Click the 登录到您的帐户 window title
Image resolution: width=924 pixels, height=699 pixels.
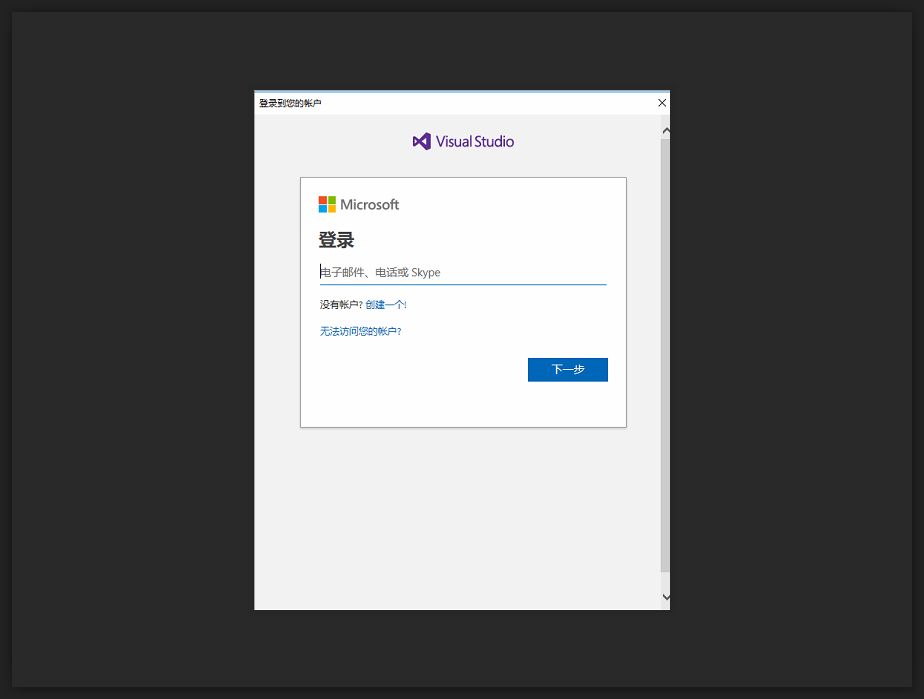(x=291, y=103)
